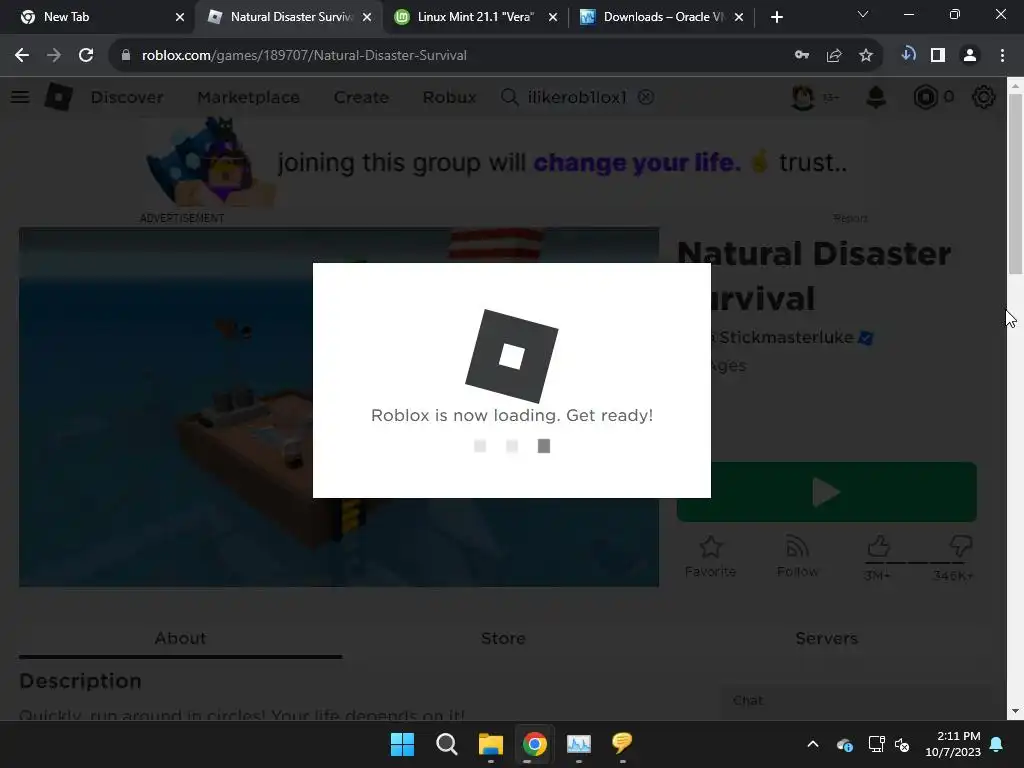Show hidden system tray icons chevron

click(x=813, y=744)
